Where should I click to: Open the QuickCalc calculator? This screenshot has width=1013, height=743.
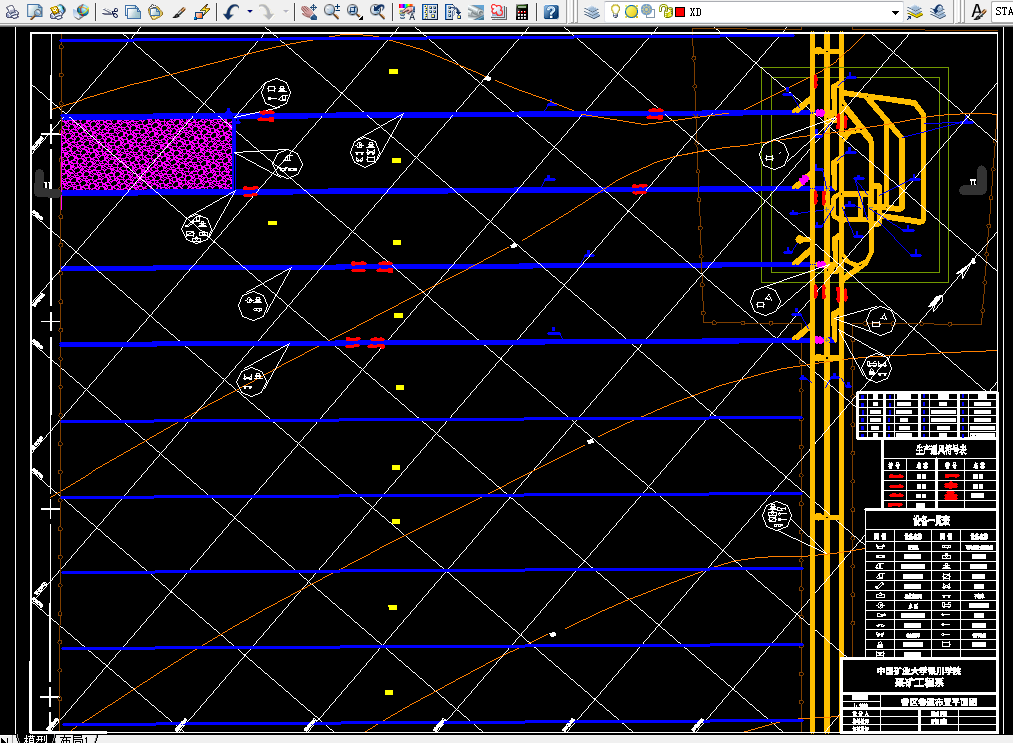point(522,11)
